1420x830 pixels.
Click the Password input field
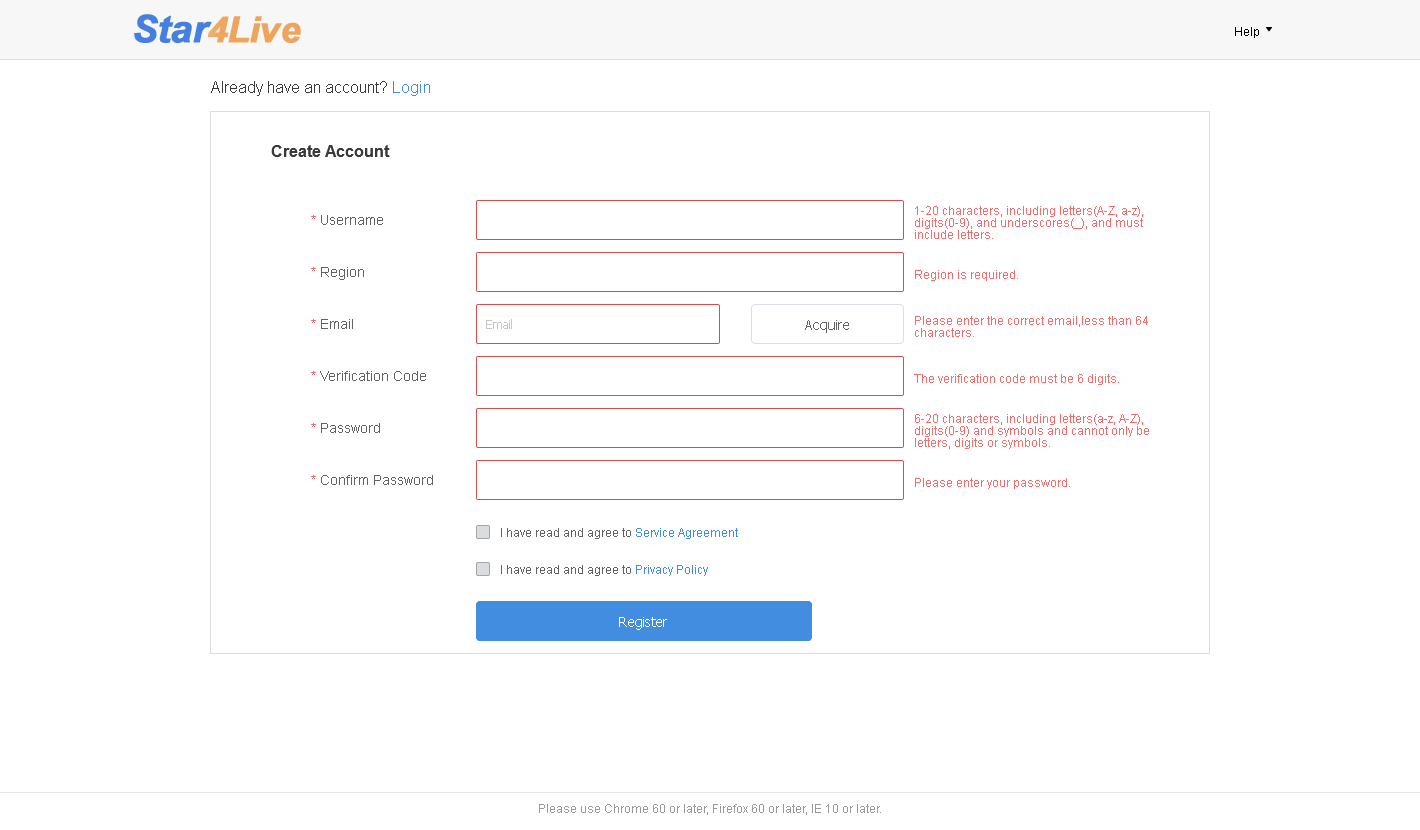690,428
